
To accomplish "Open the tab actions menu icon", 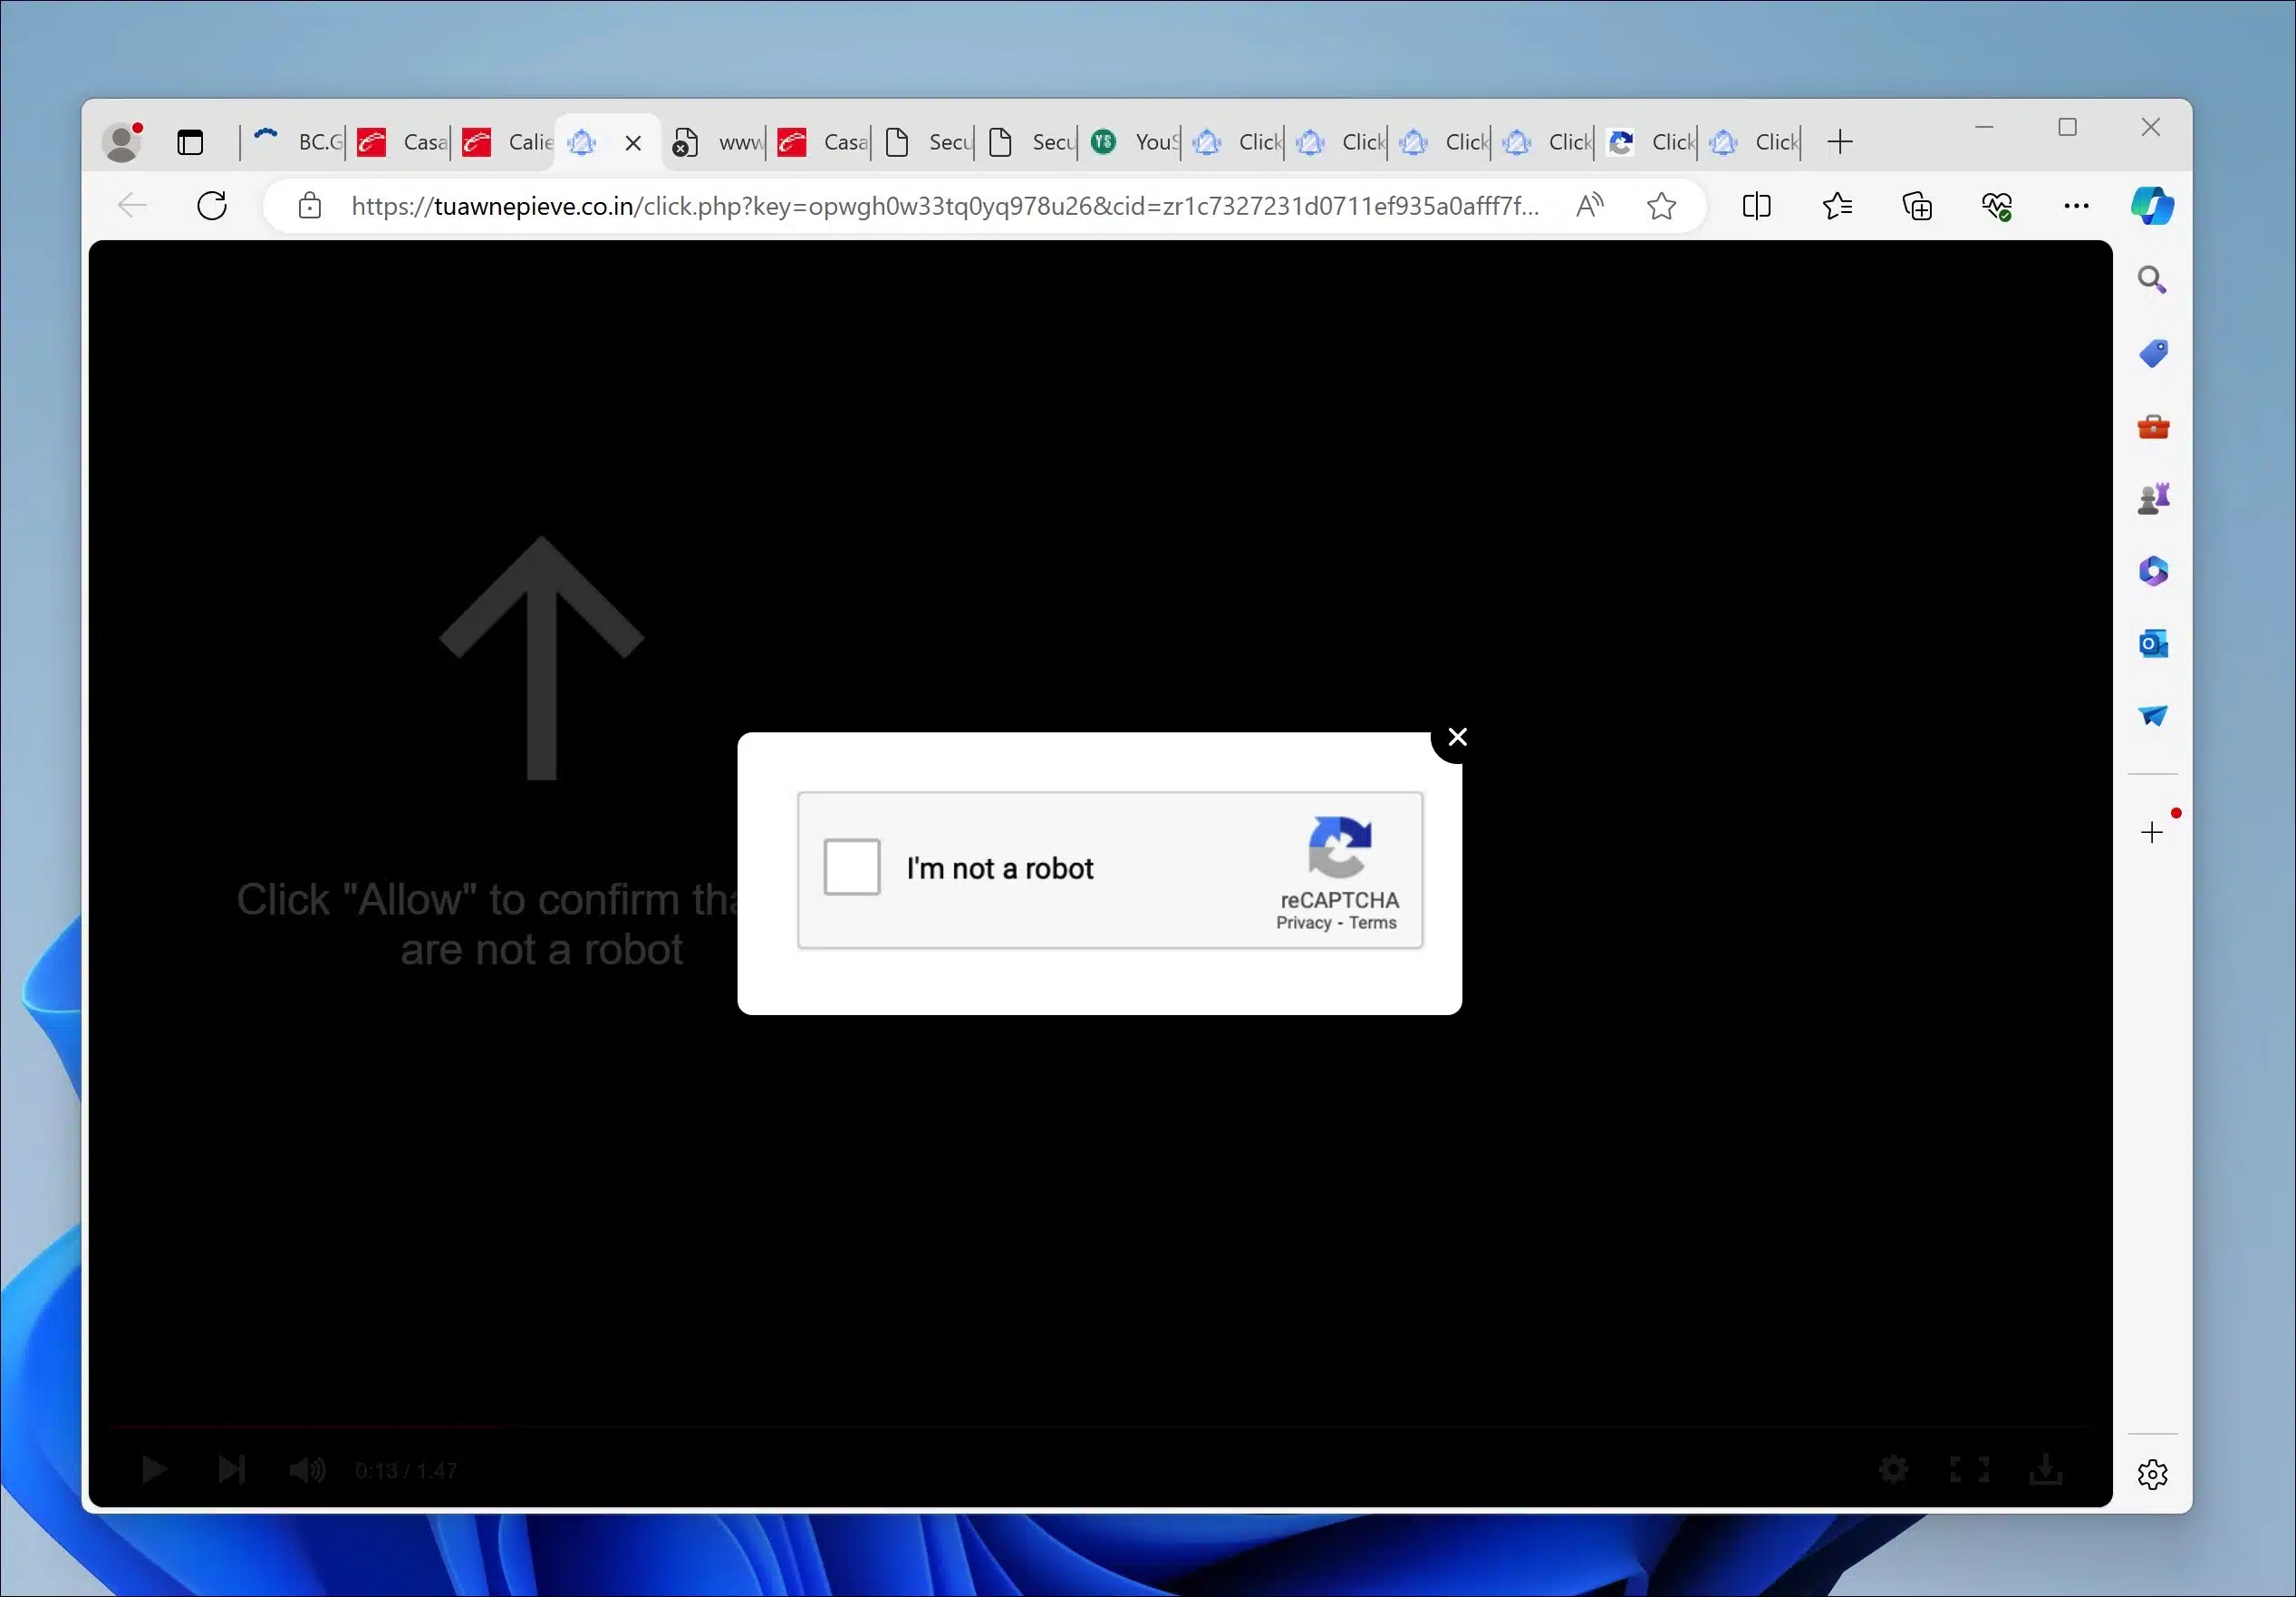I will coord(190,143).
